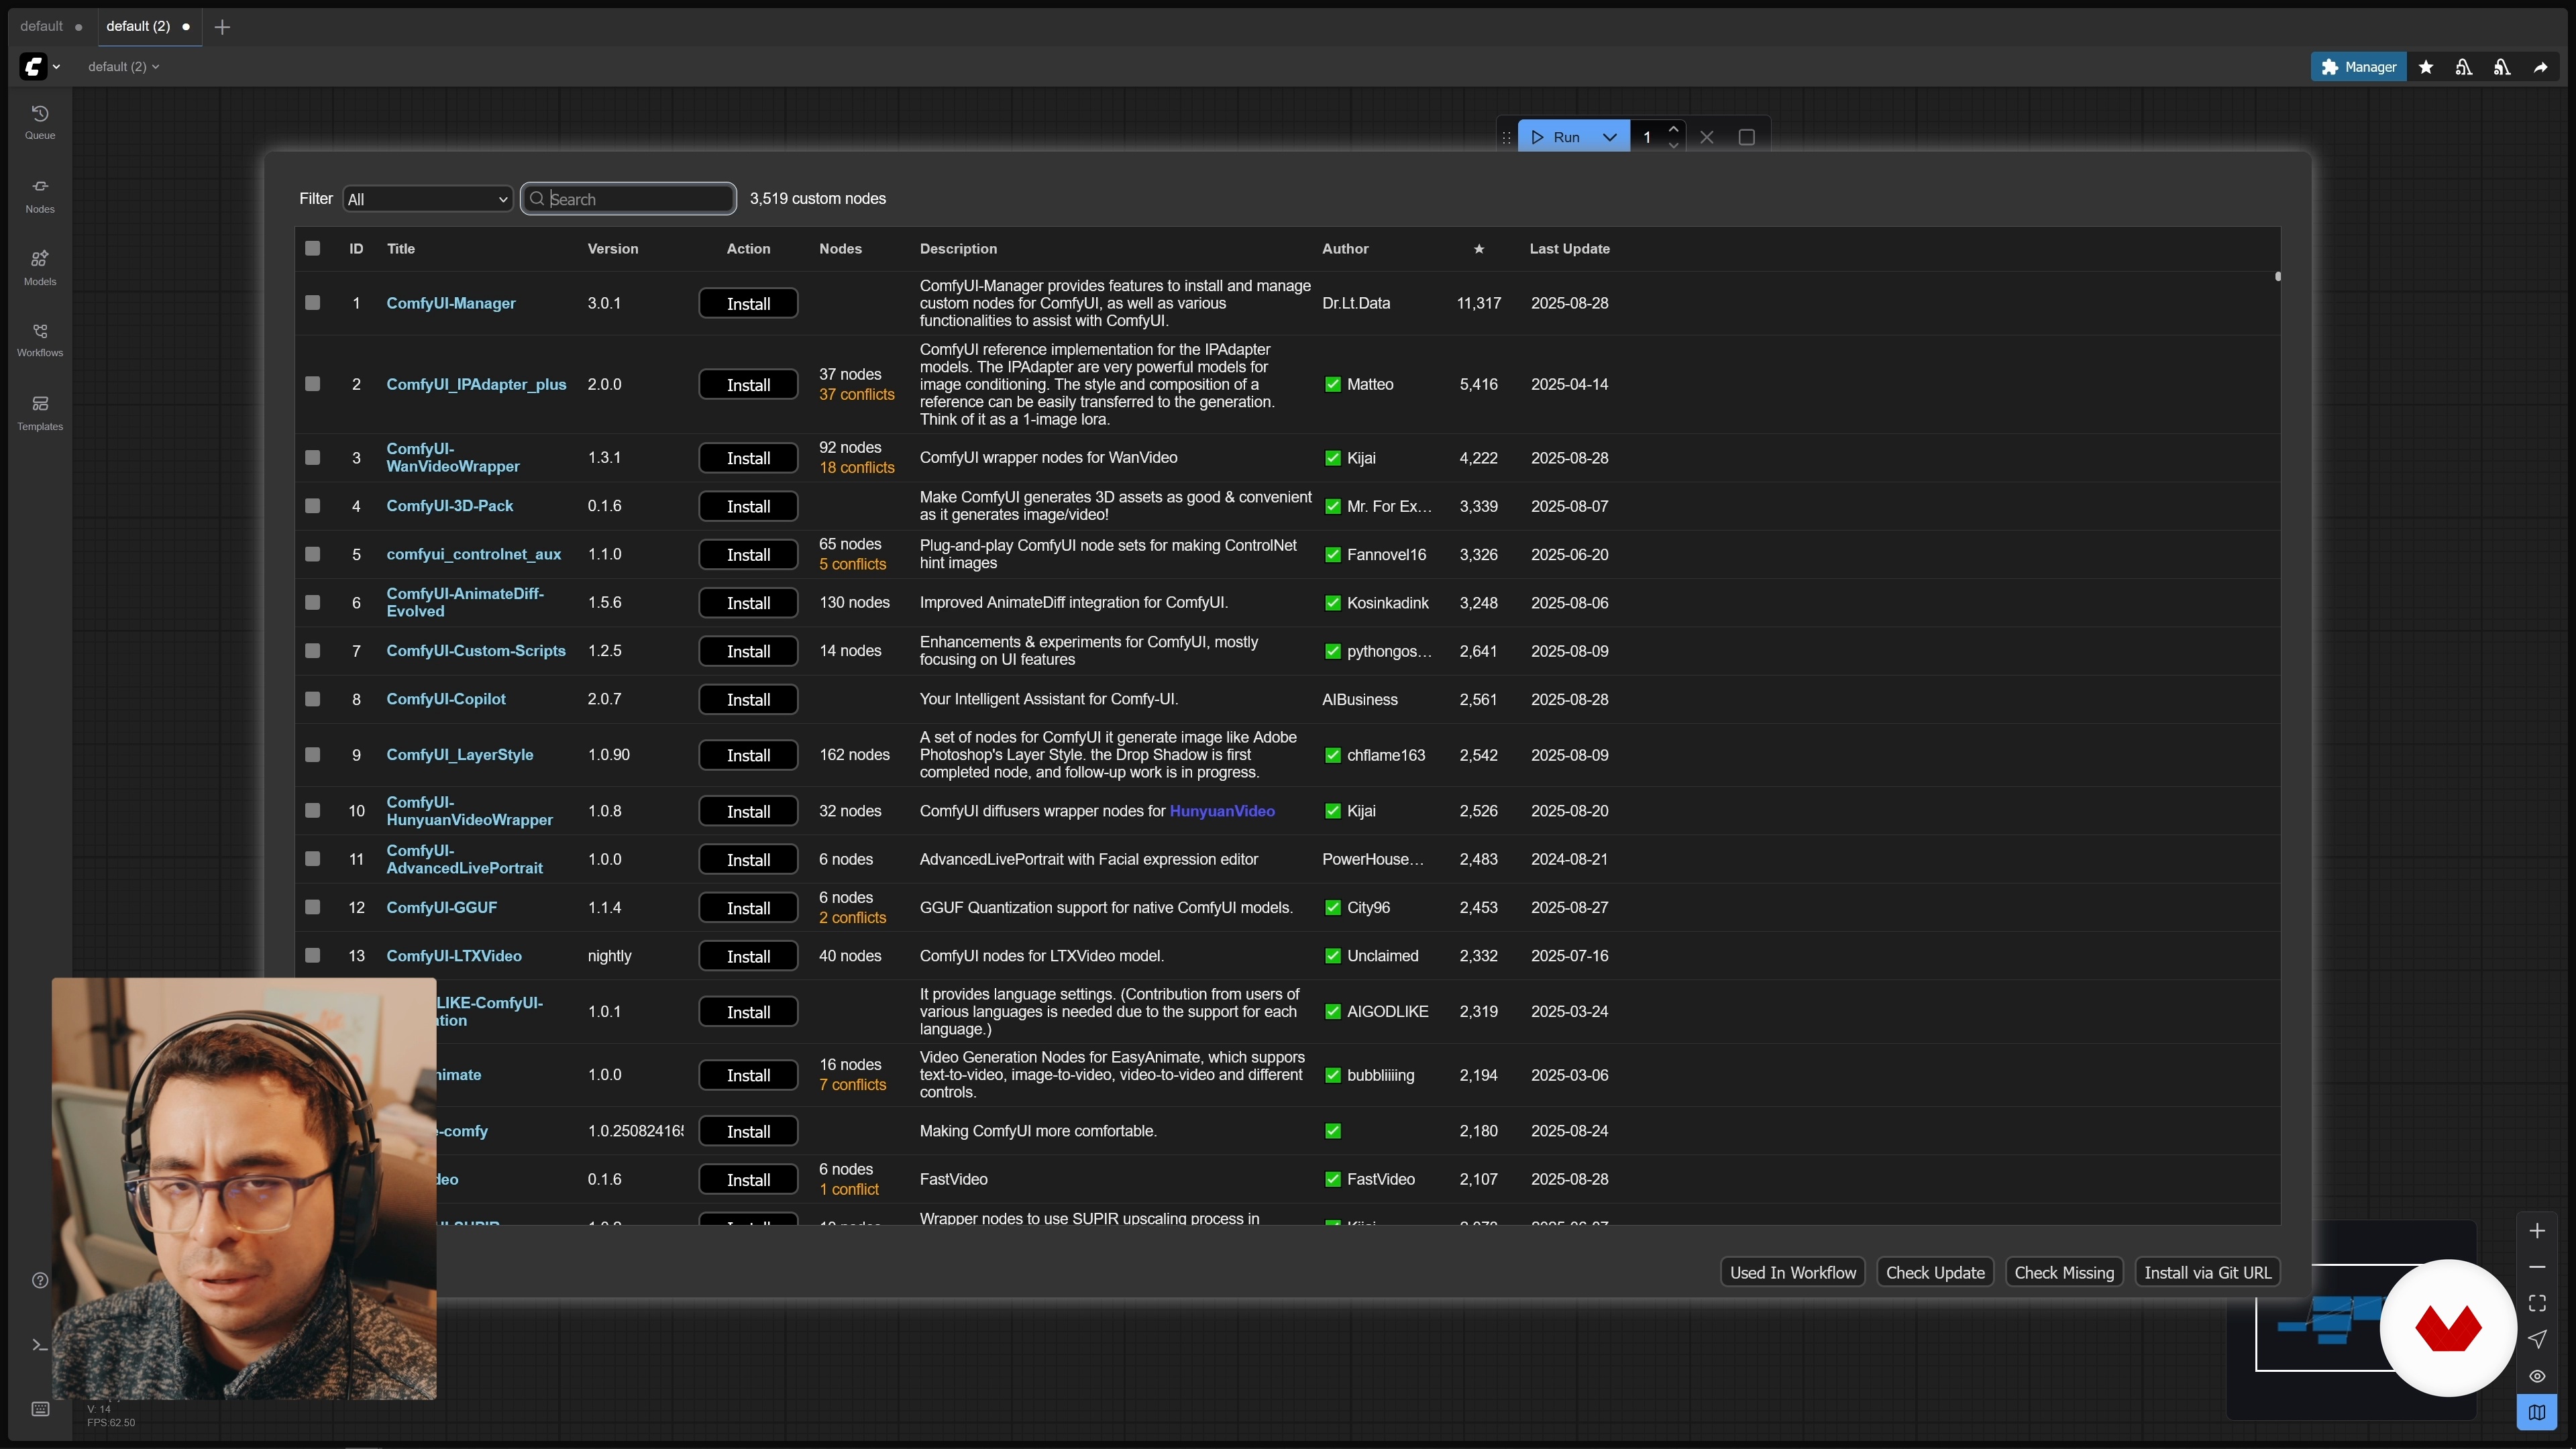
Task: Open the Nodes library sidebar
Action: click(40, 195)
